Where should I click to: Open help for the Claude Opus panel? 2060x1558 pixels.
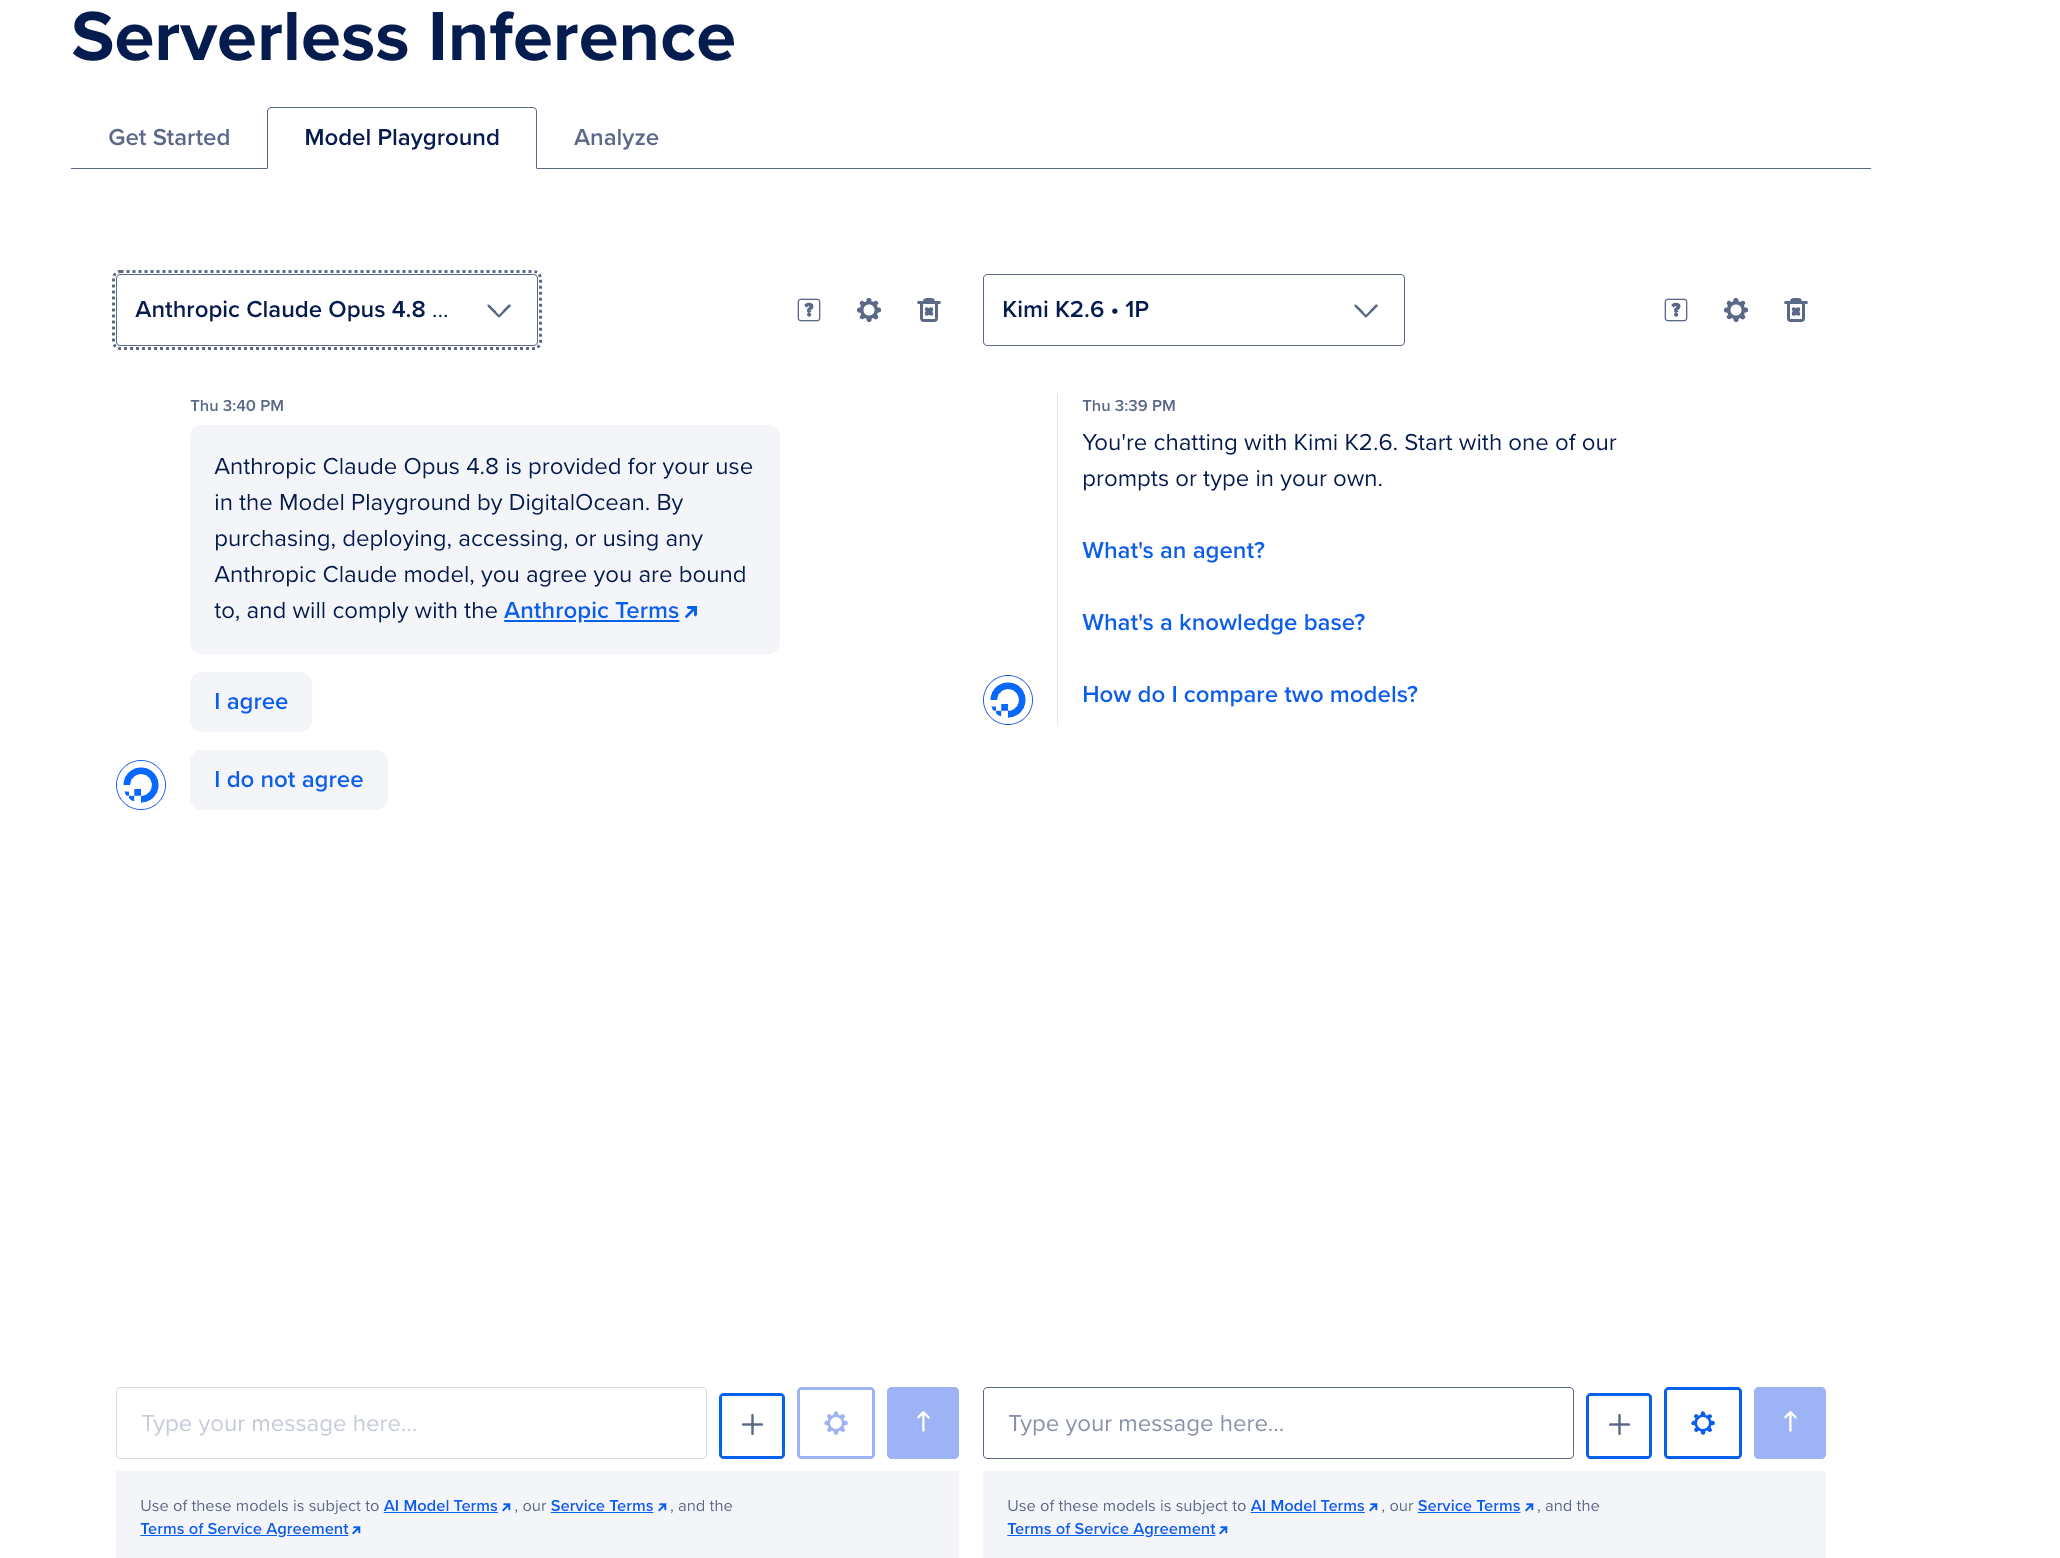[809, 310]
